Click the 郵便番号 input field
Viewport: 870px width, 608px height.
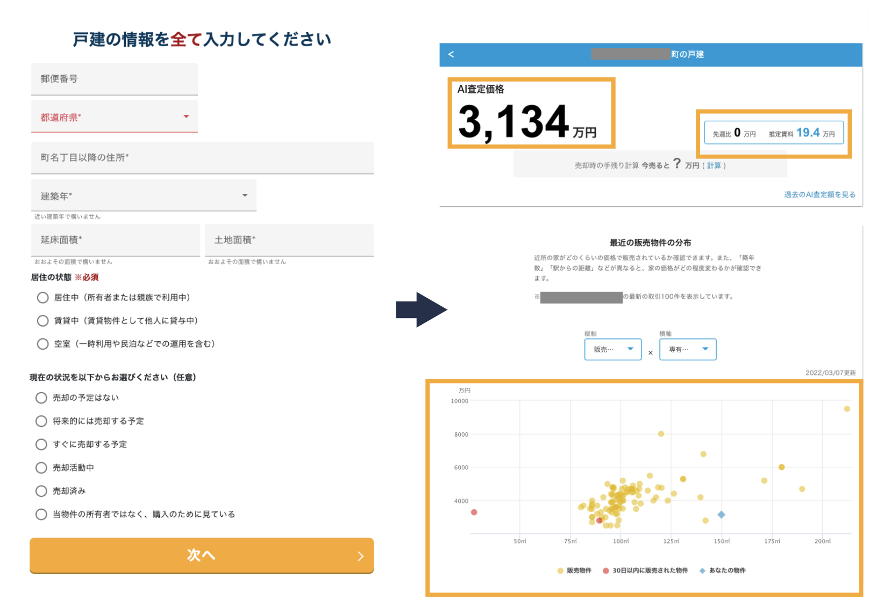click(x=114, y=79)
